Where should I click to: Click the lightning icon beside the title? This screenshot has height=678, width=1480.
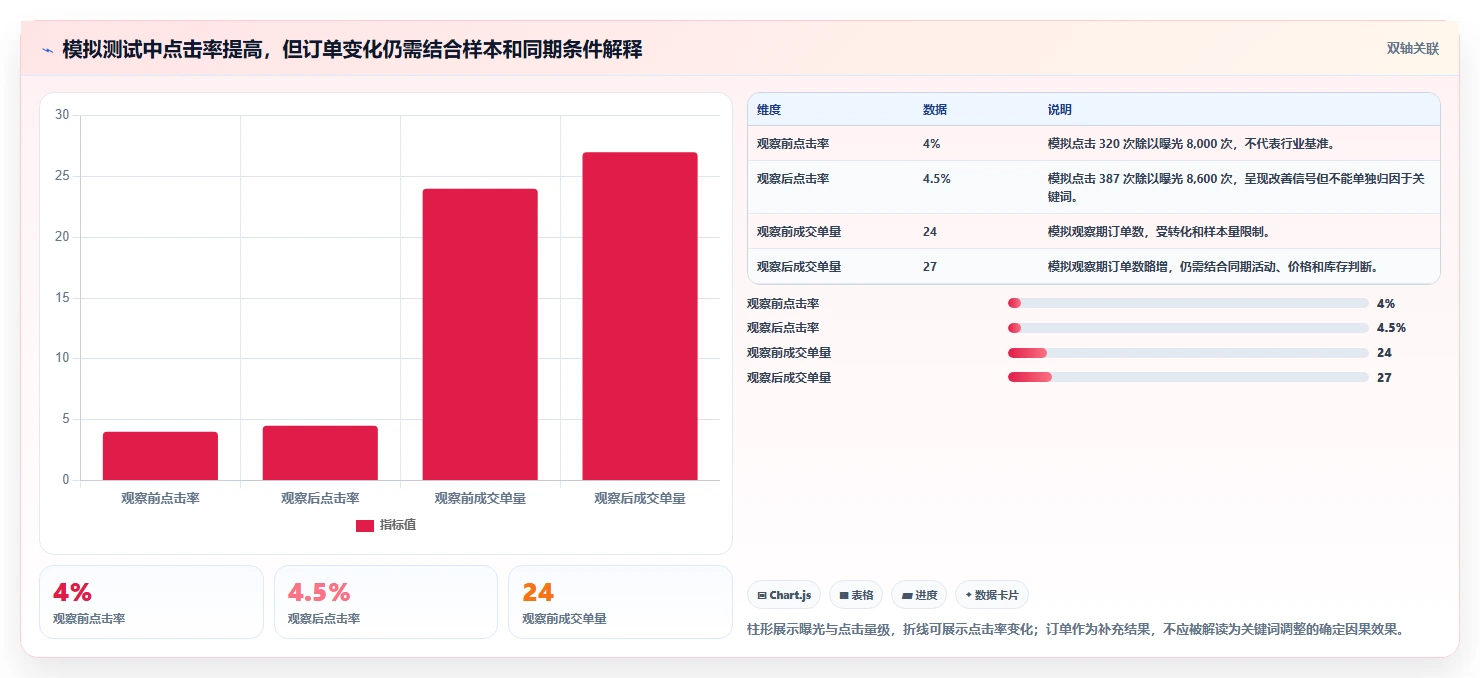[48, 50]
